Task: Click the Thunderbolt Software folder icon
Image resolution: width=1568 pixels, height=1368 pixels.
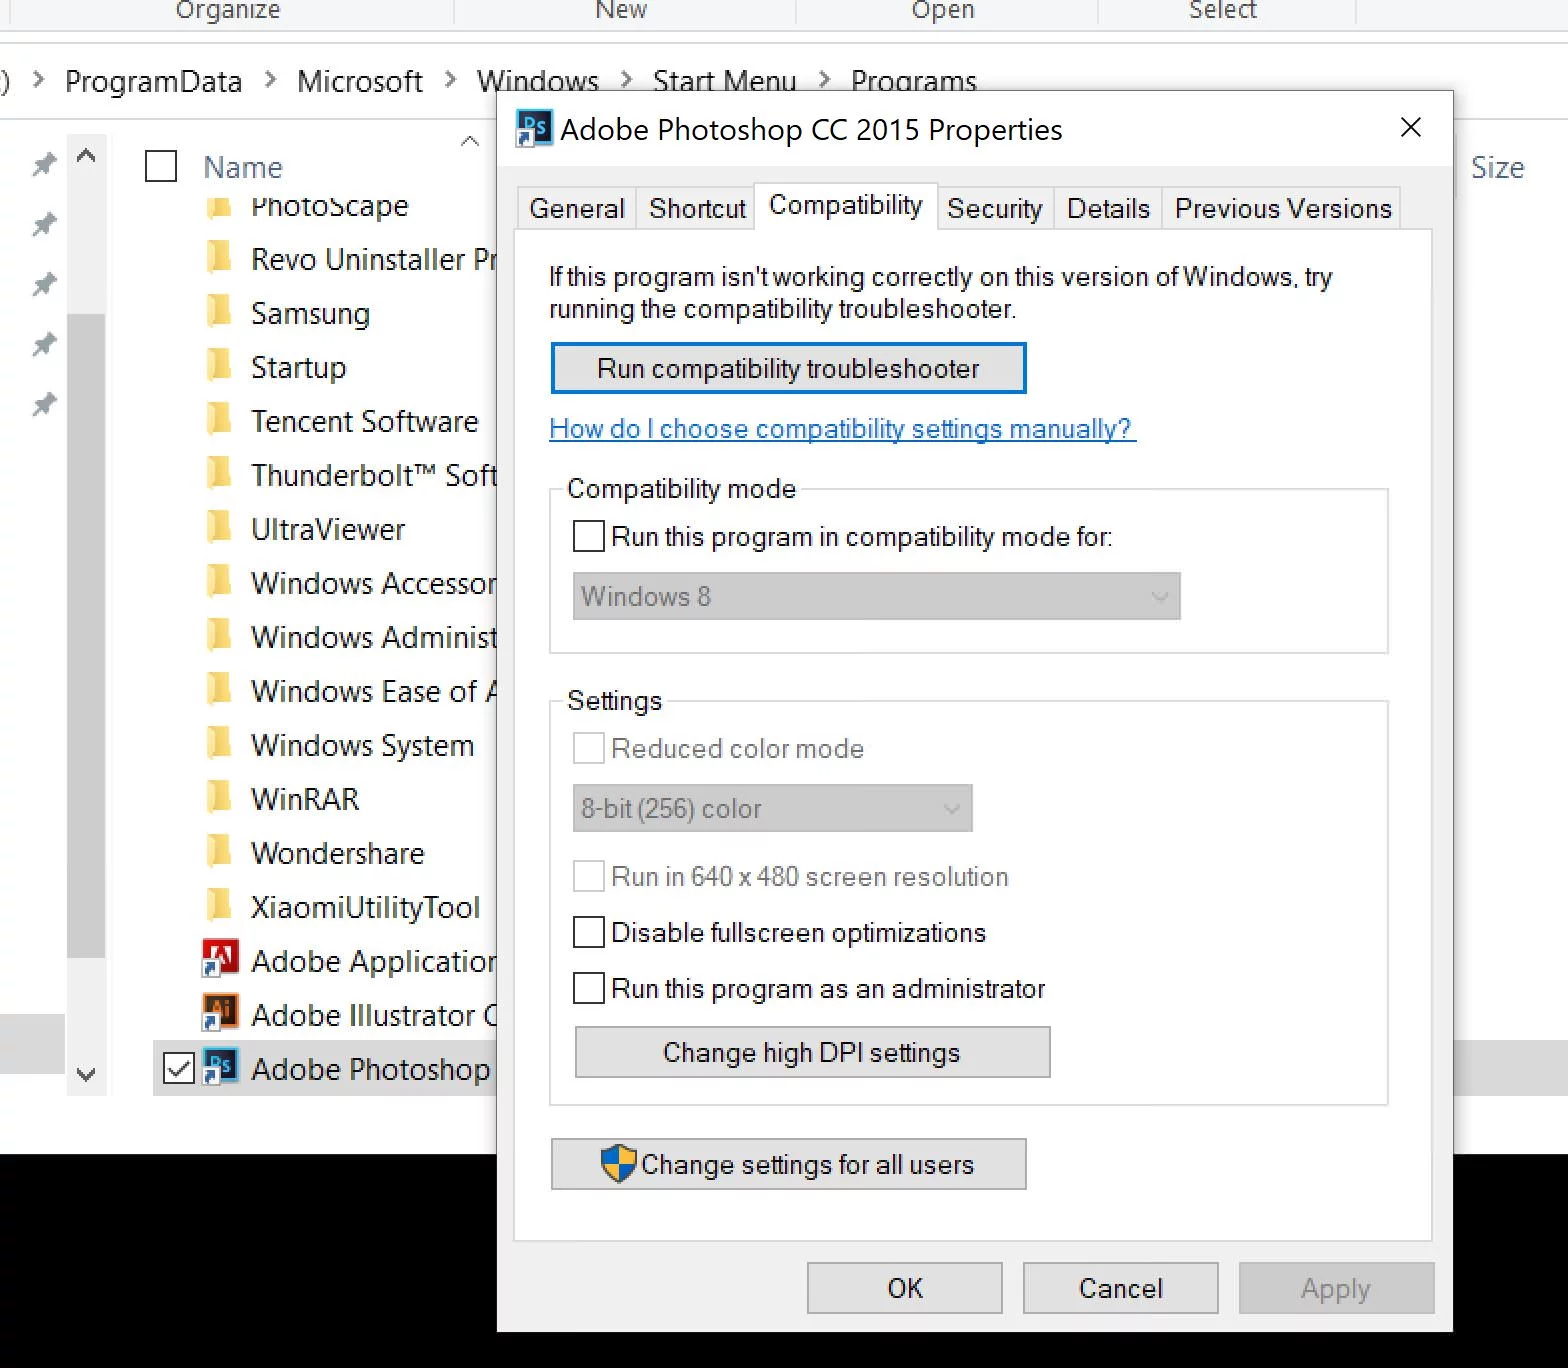Action: point(220,473)
